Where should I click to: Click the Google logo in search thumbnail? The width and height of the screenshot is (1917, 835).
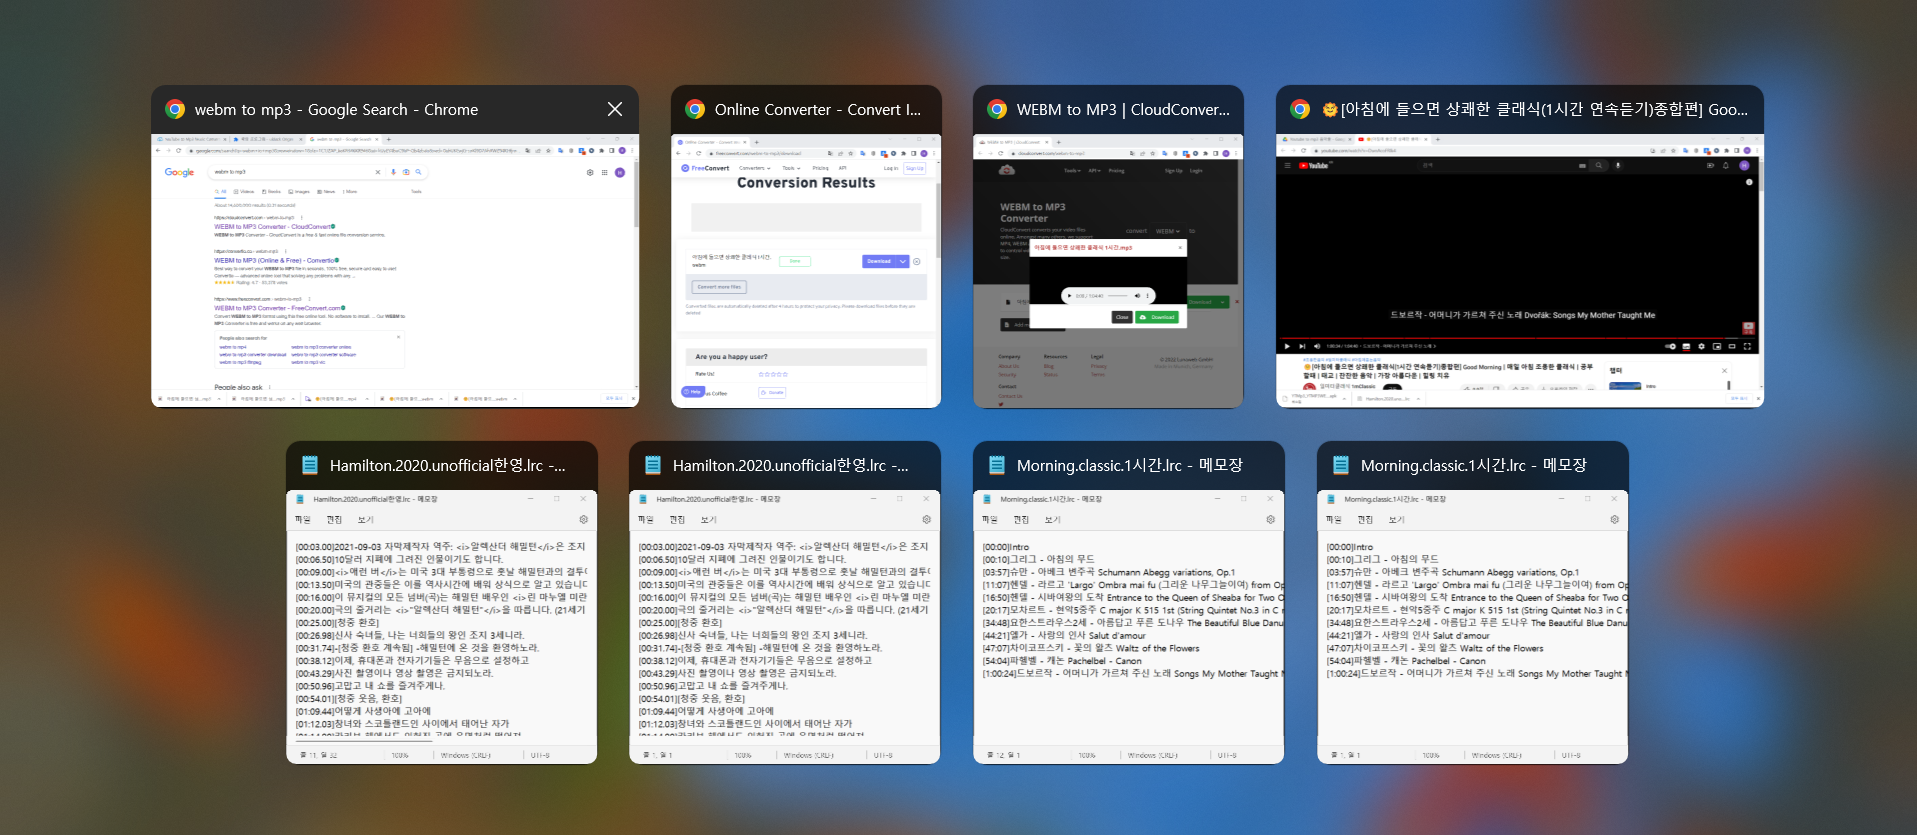(179, 172)
